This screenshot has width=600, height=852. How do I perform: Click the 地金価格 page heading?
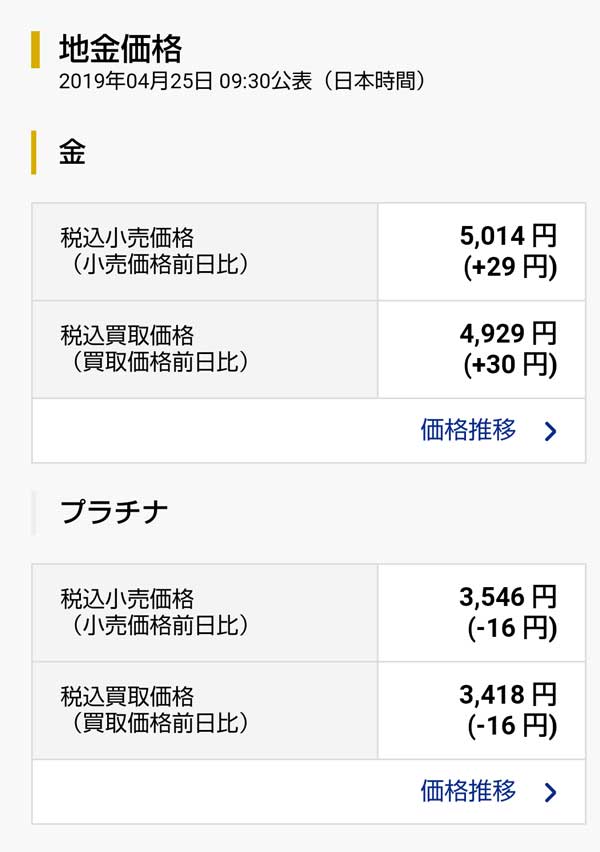(120, 48)
